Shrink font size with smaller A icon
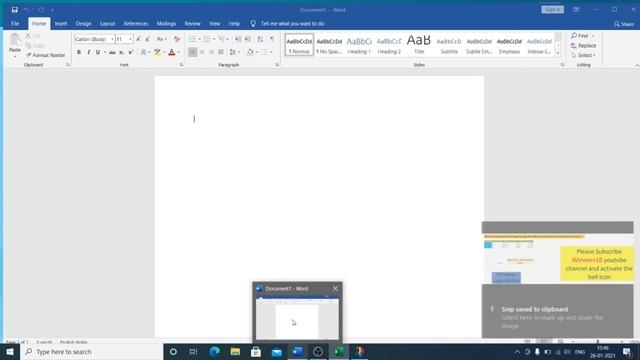This screenshot has width=640, height=360. coord(147,39)
